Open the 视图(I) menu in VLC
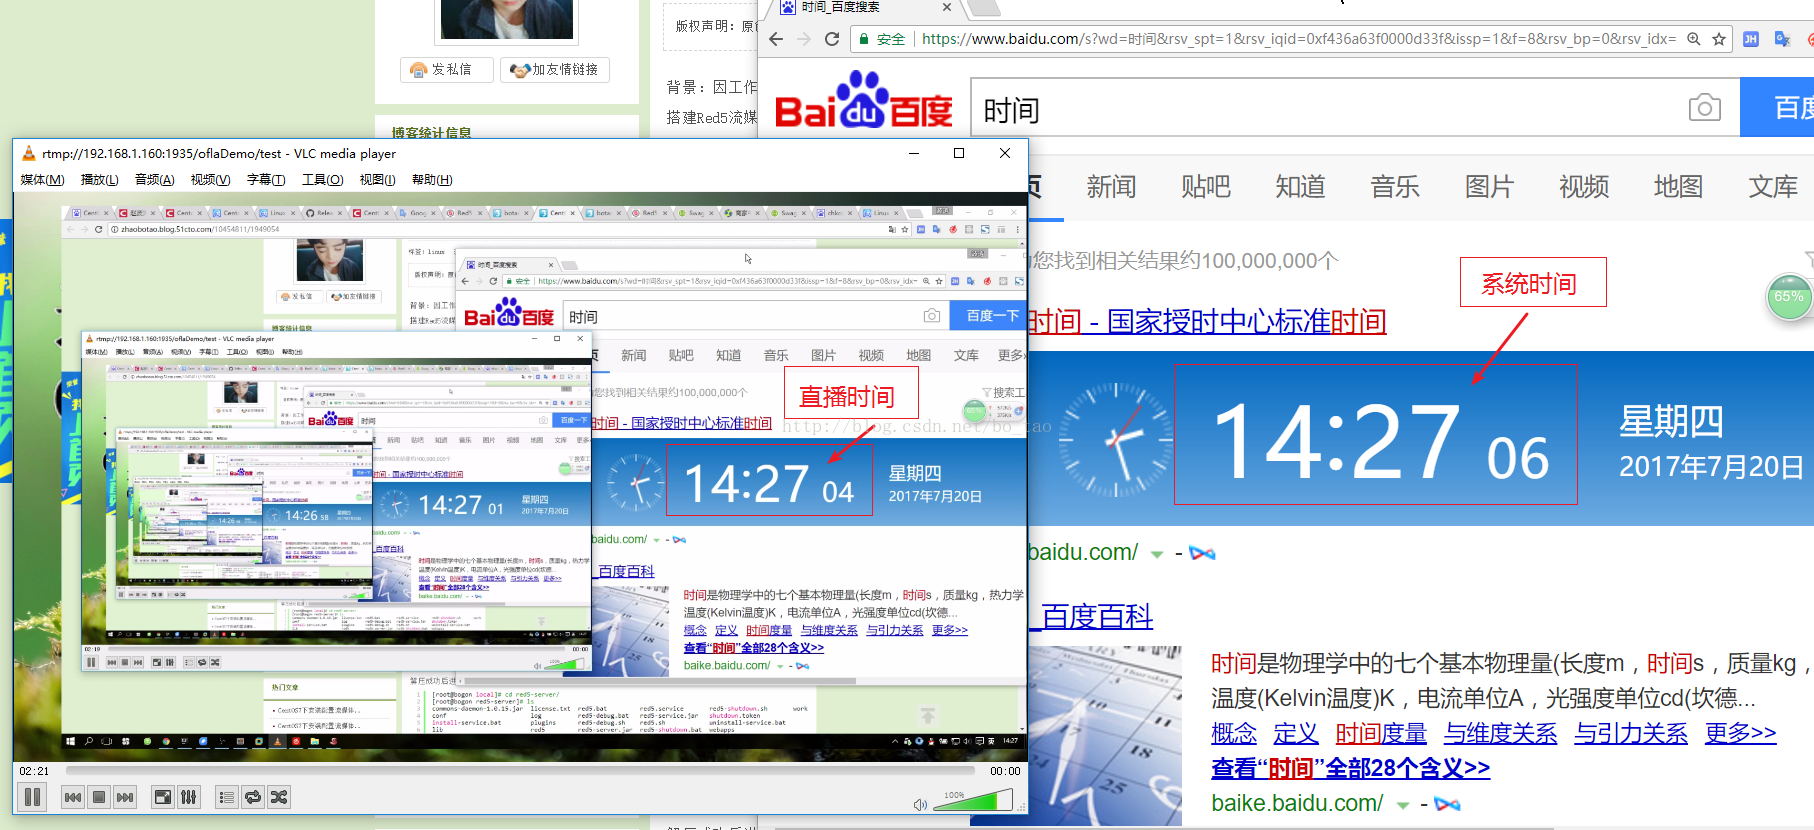1814x830 pixels. point(377,180)
